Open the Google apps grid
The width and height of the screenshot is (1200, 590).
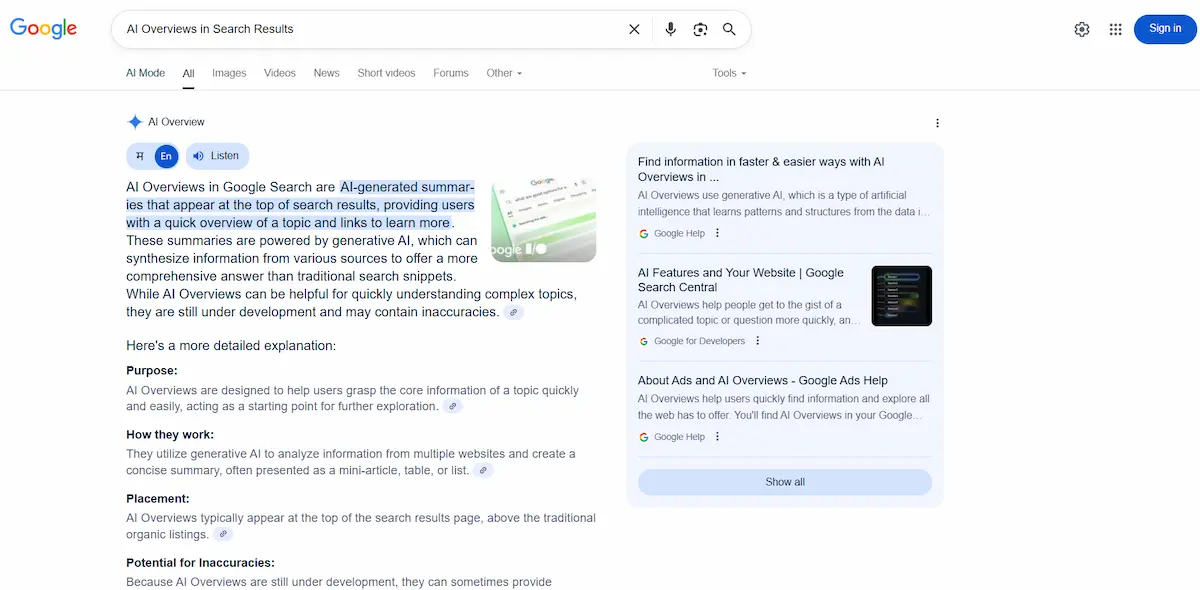coord(1115,29)
